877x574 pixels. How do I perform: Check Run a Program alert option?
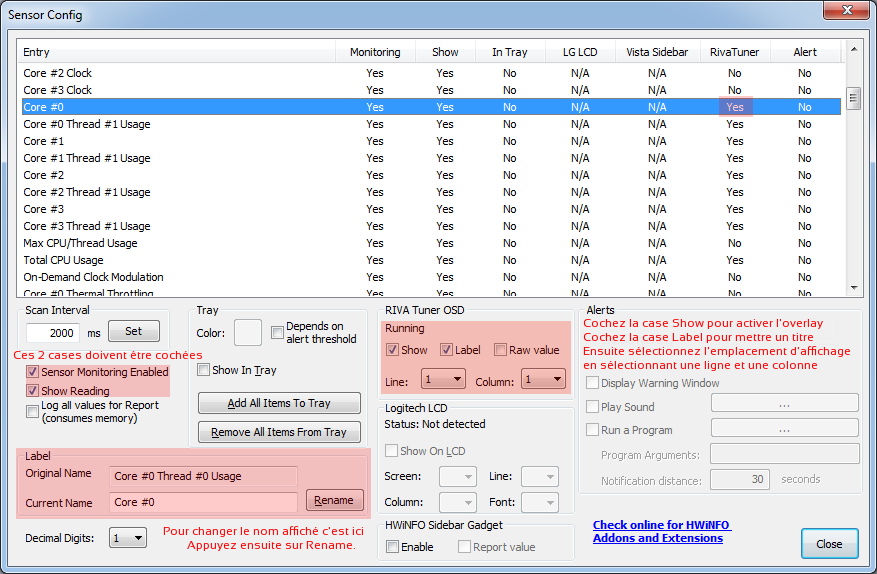[592, 430]
